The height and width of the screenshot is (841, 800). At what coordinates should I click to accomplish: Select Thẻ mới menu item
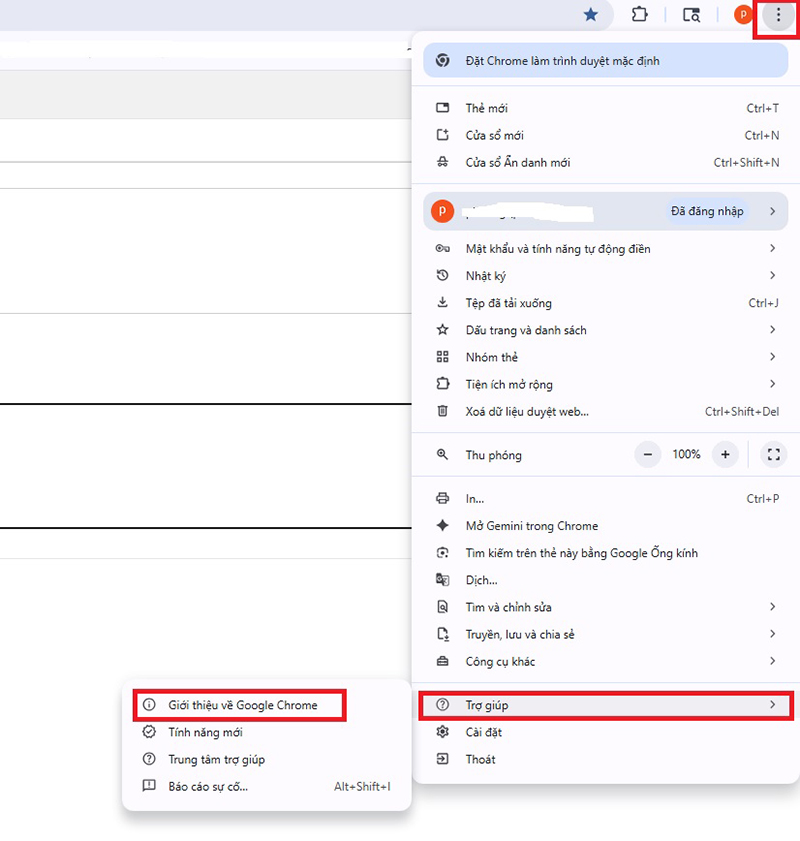click(606, 108)
